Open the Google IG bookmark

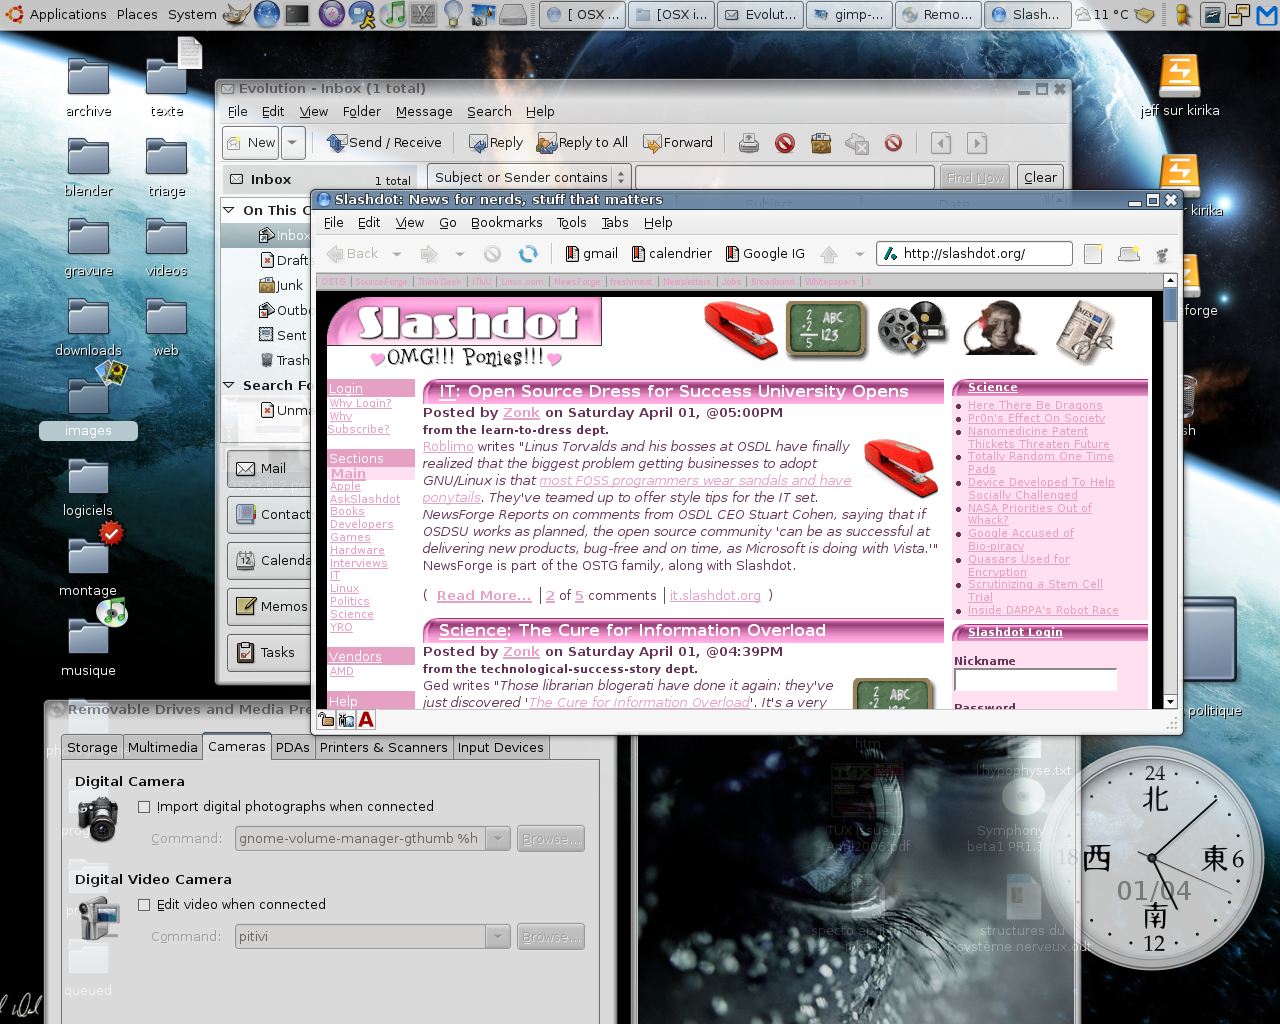765,254
